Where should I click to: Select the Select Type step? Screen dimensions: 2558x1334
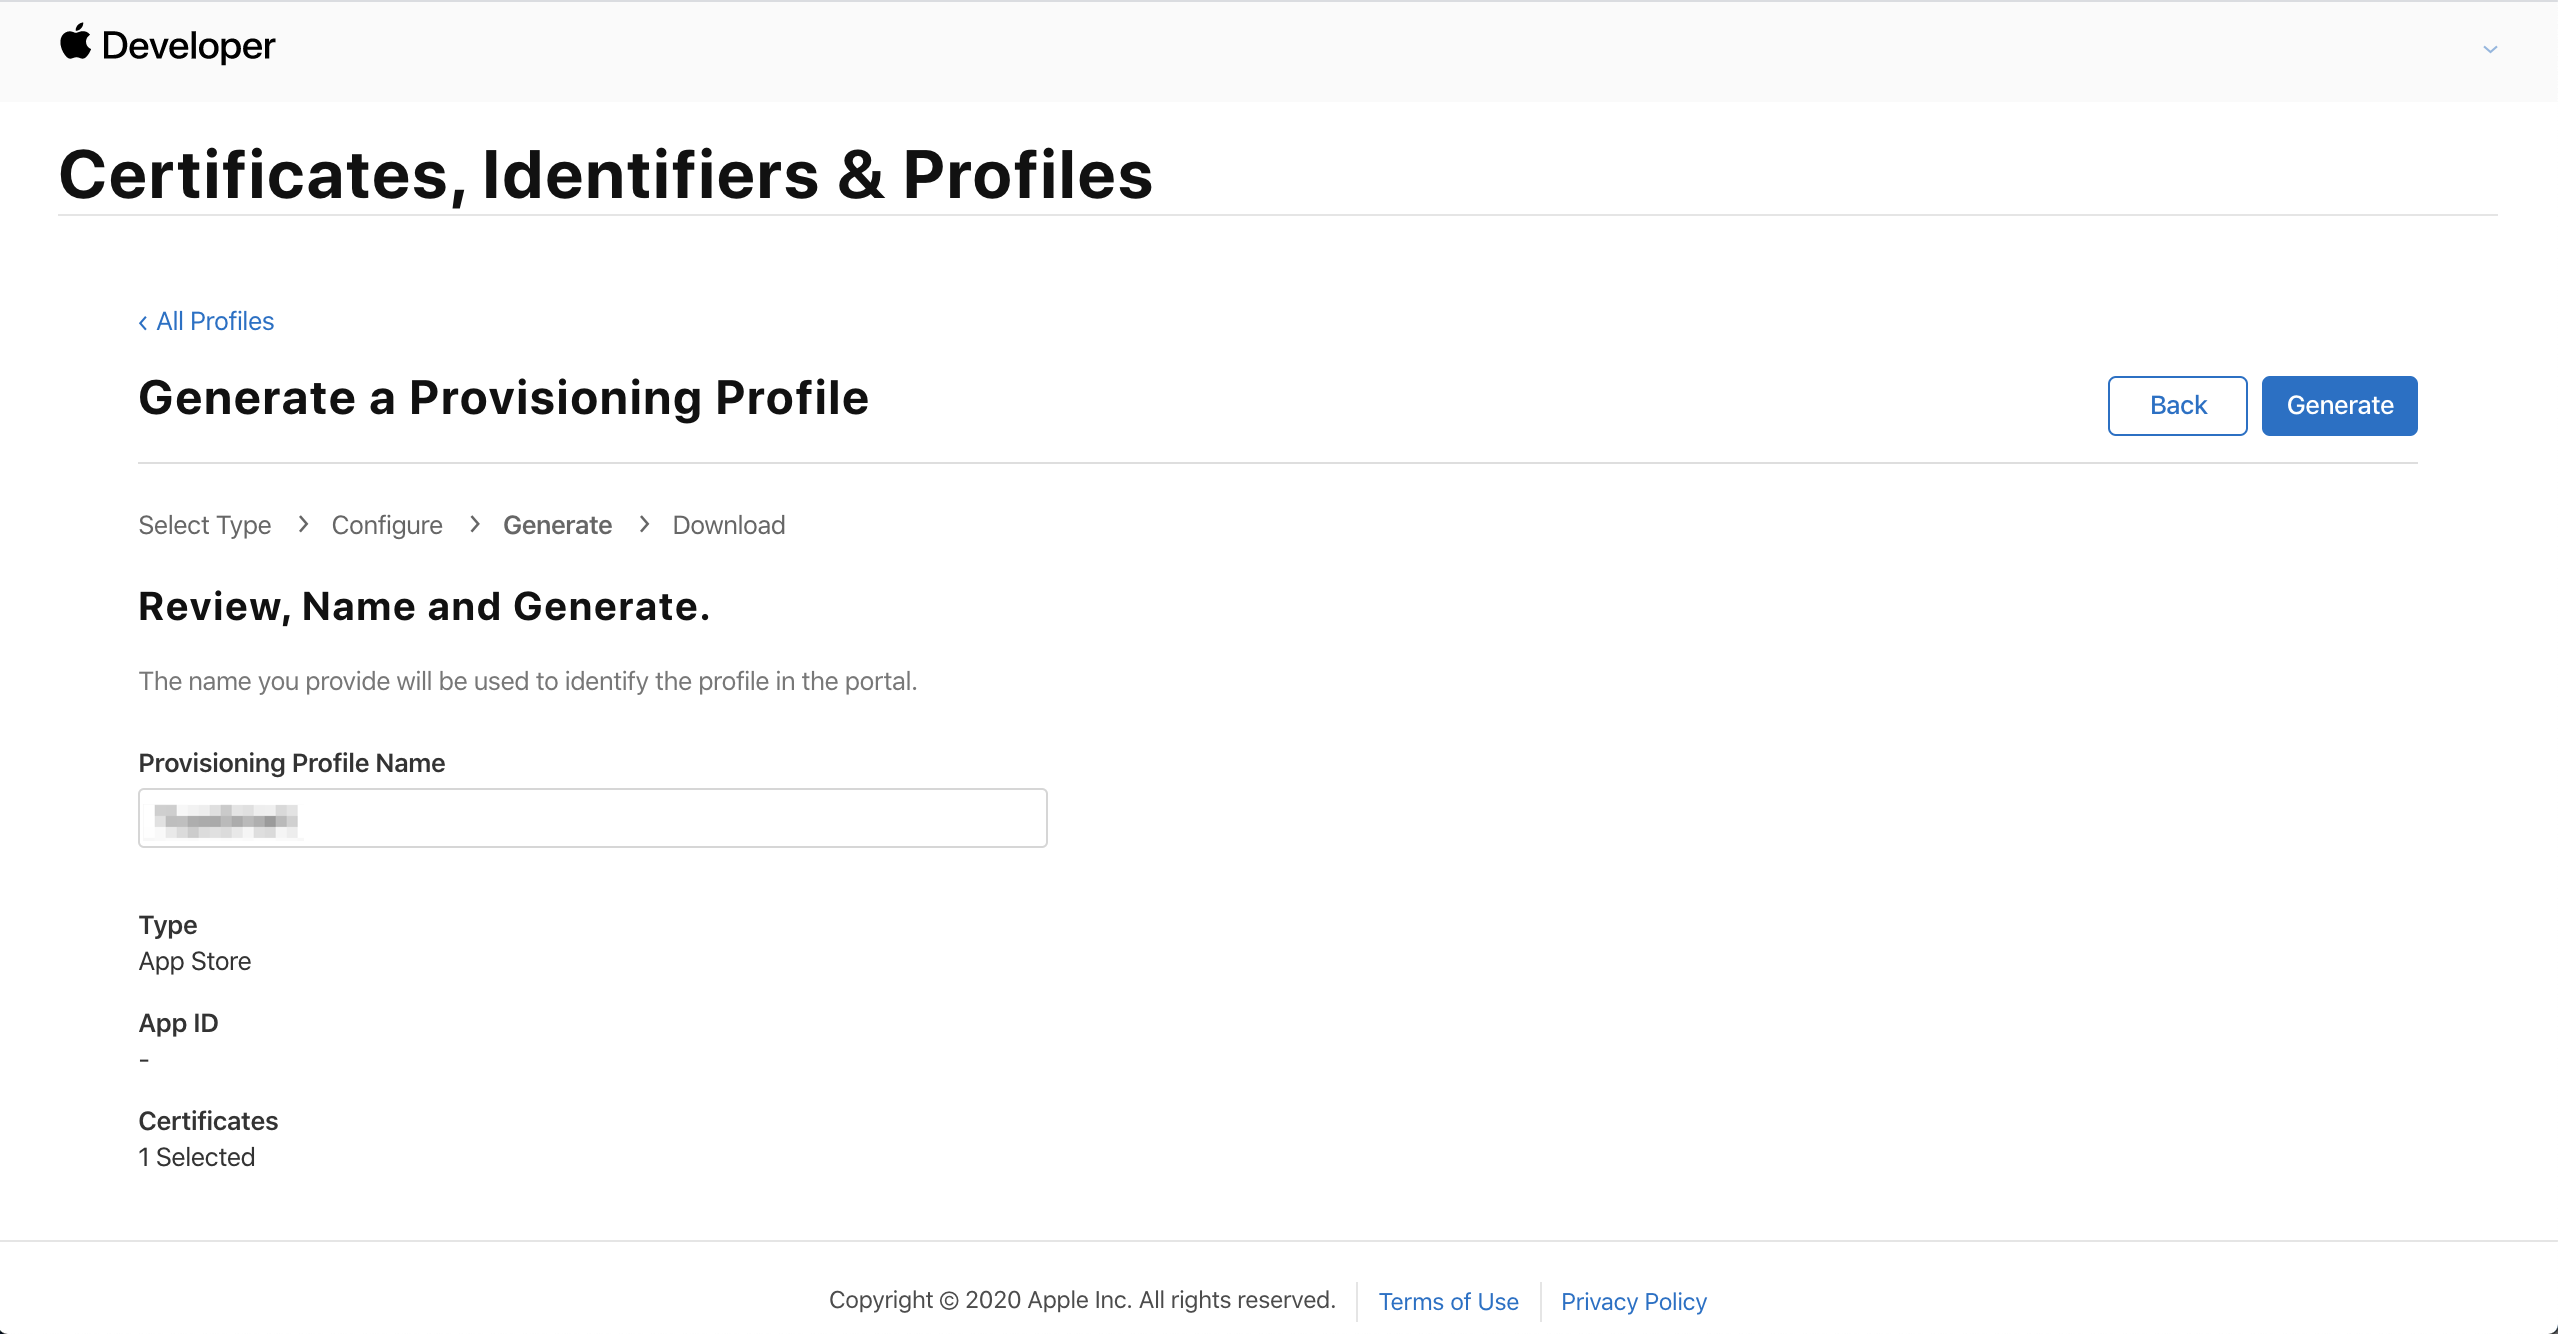click(204, 525)
